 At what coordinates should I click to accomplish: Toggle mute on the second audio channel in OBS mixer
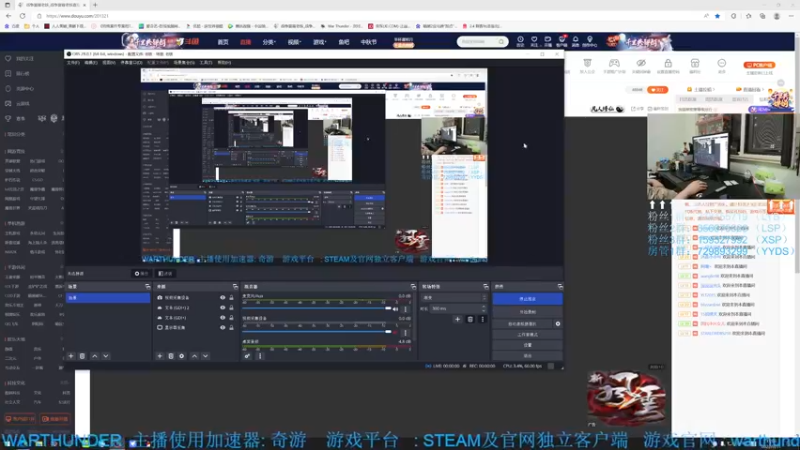pos(396,333)
